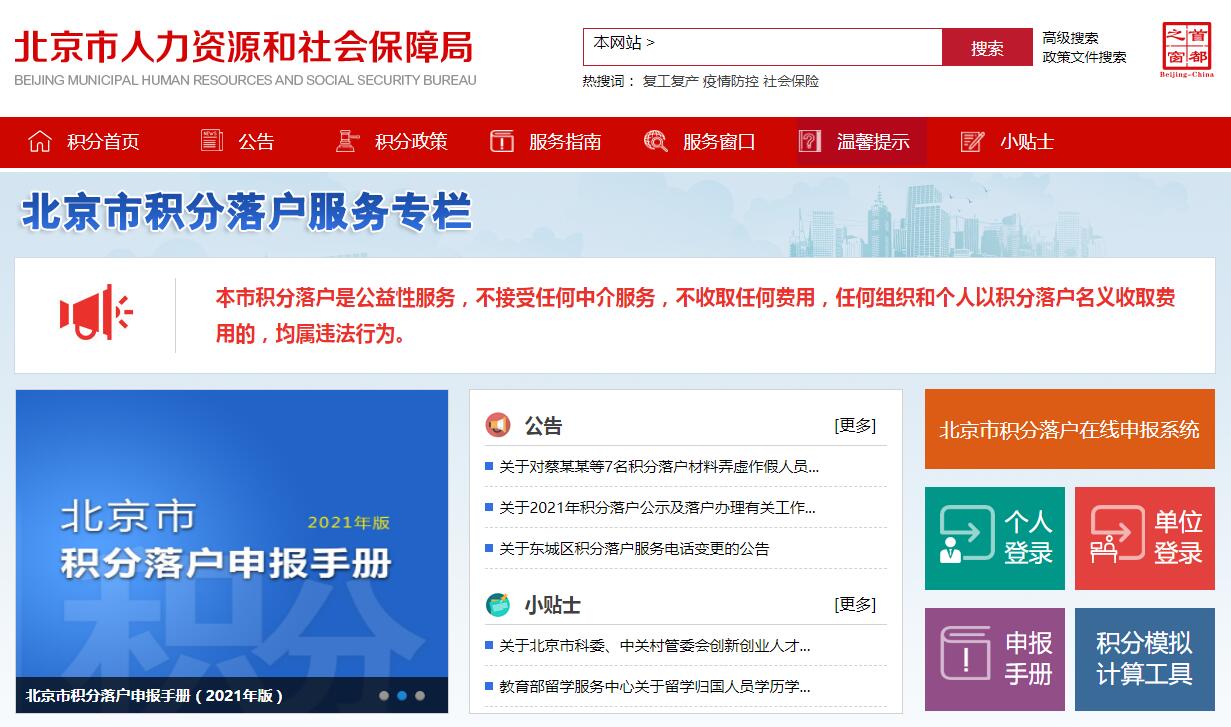Click the question icon beside 温馨提示

click(x=810, y=141)
